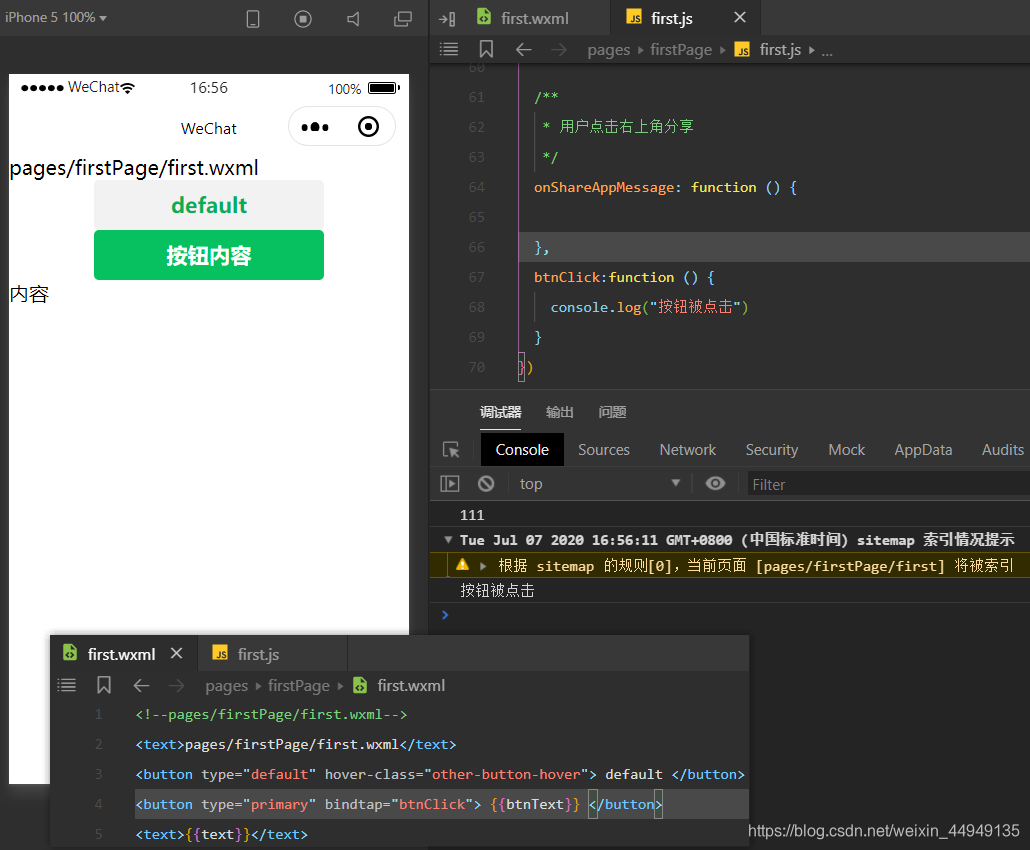This screenshot has width=1030, height=850.
Task: Toggle live expression eye icon
Action: pos(715,484)
